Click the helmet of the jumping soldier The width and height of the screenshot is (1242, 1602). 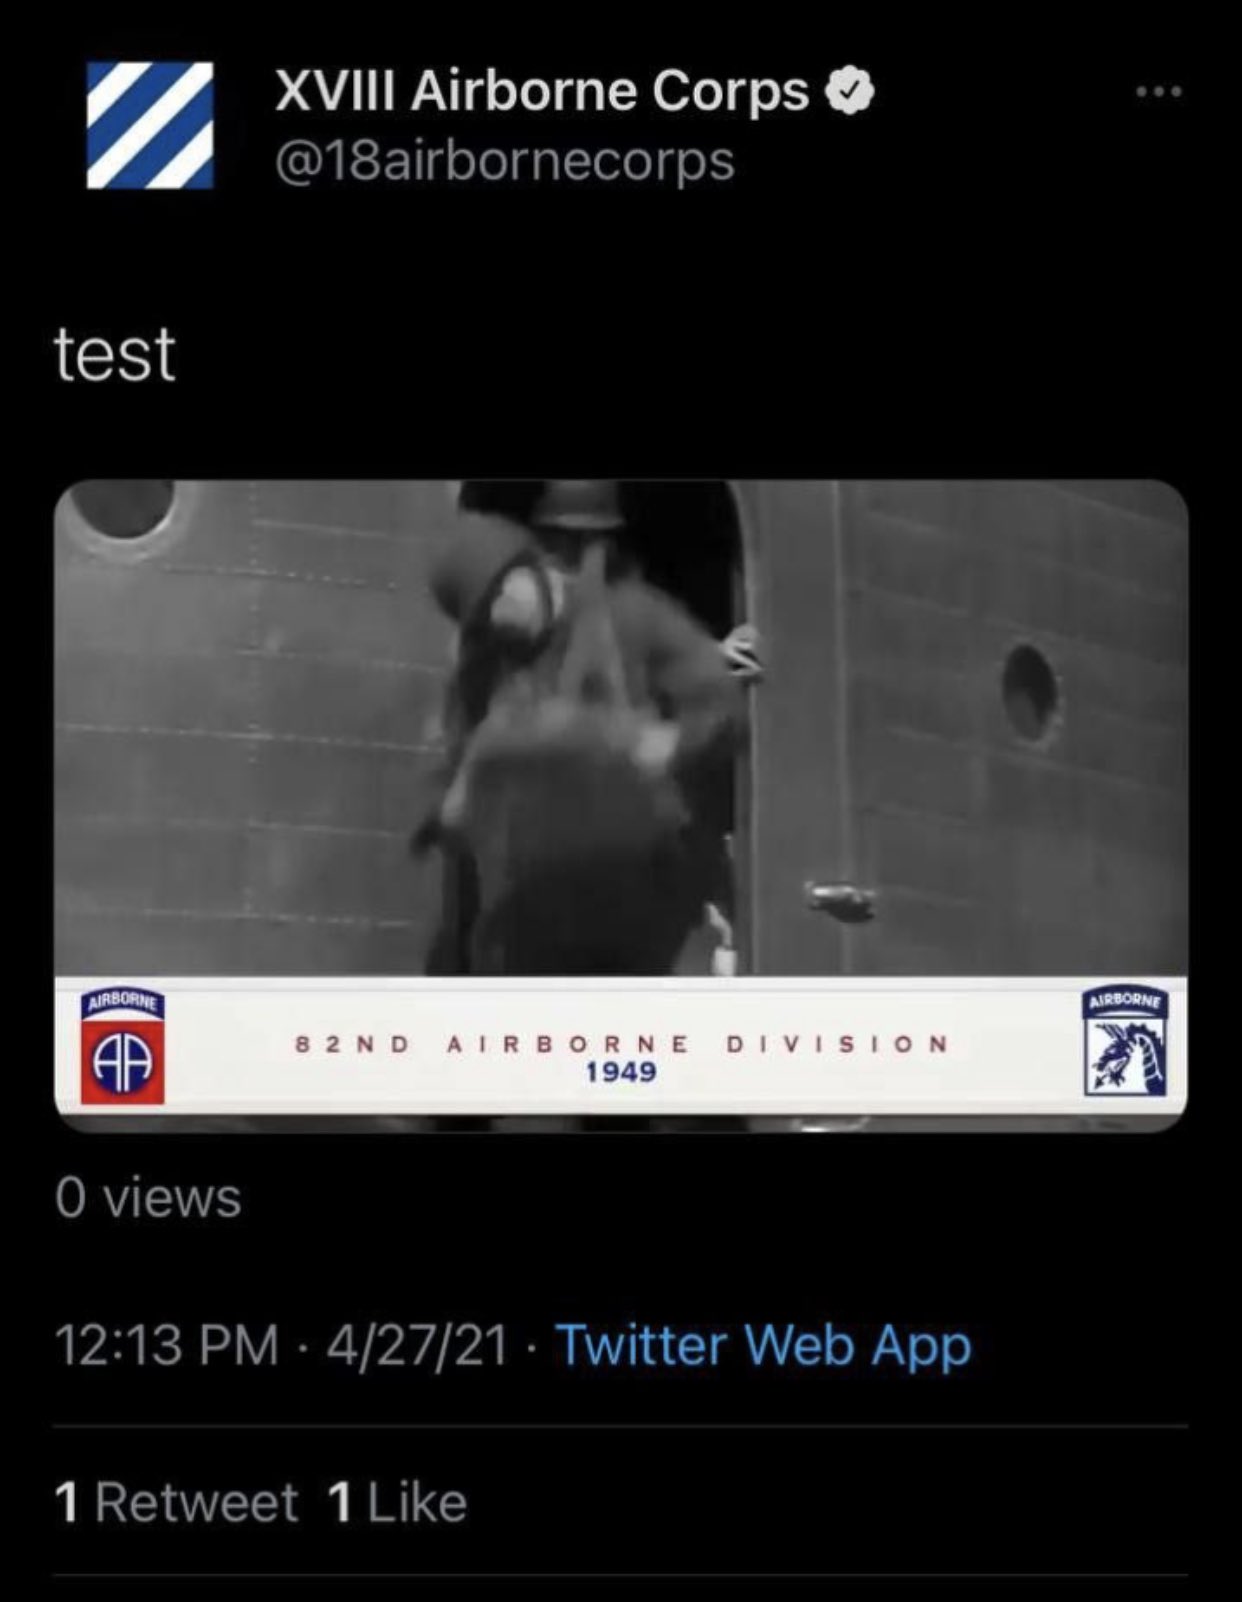[577, 506]
